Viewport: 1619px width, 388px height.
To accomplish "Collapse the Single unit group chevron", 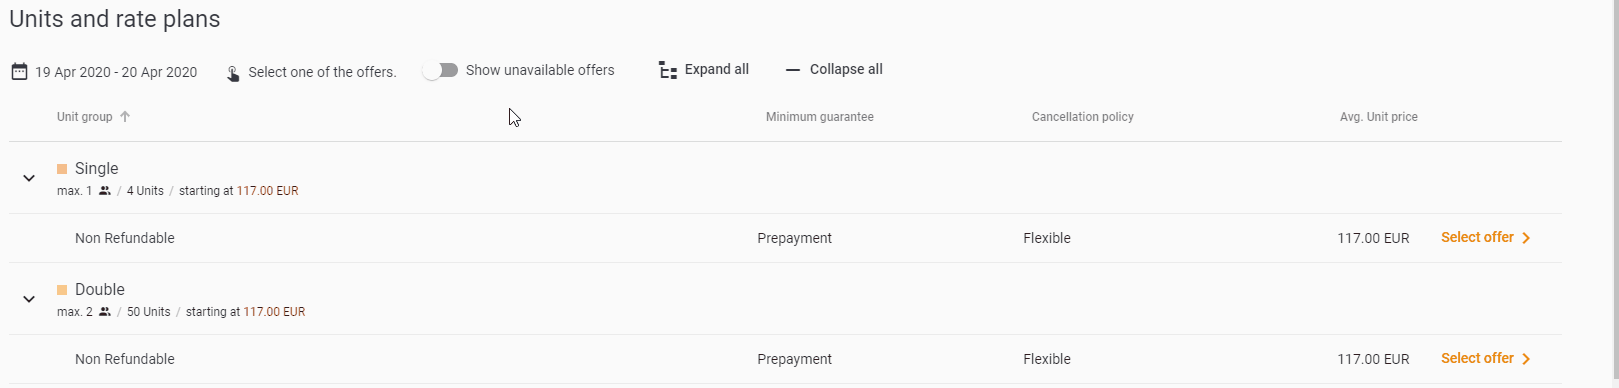I will click(x=29, y=178).
